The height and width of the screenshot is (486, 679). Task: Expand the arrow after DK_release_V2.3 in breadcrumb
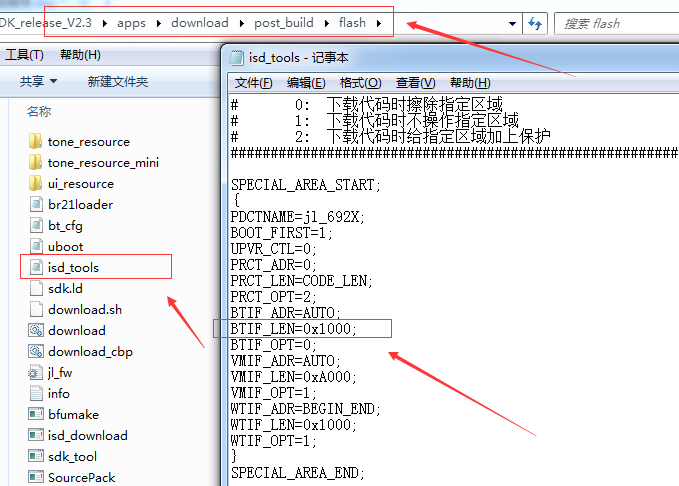[x=105, y=23]
